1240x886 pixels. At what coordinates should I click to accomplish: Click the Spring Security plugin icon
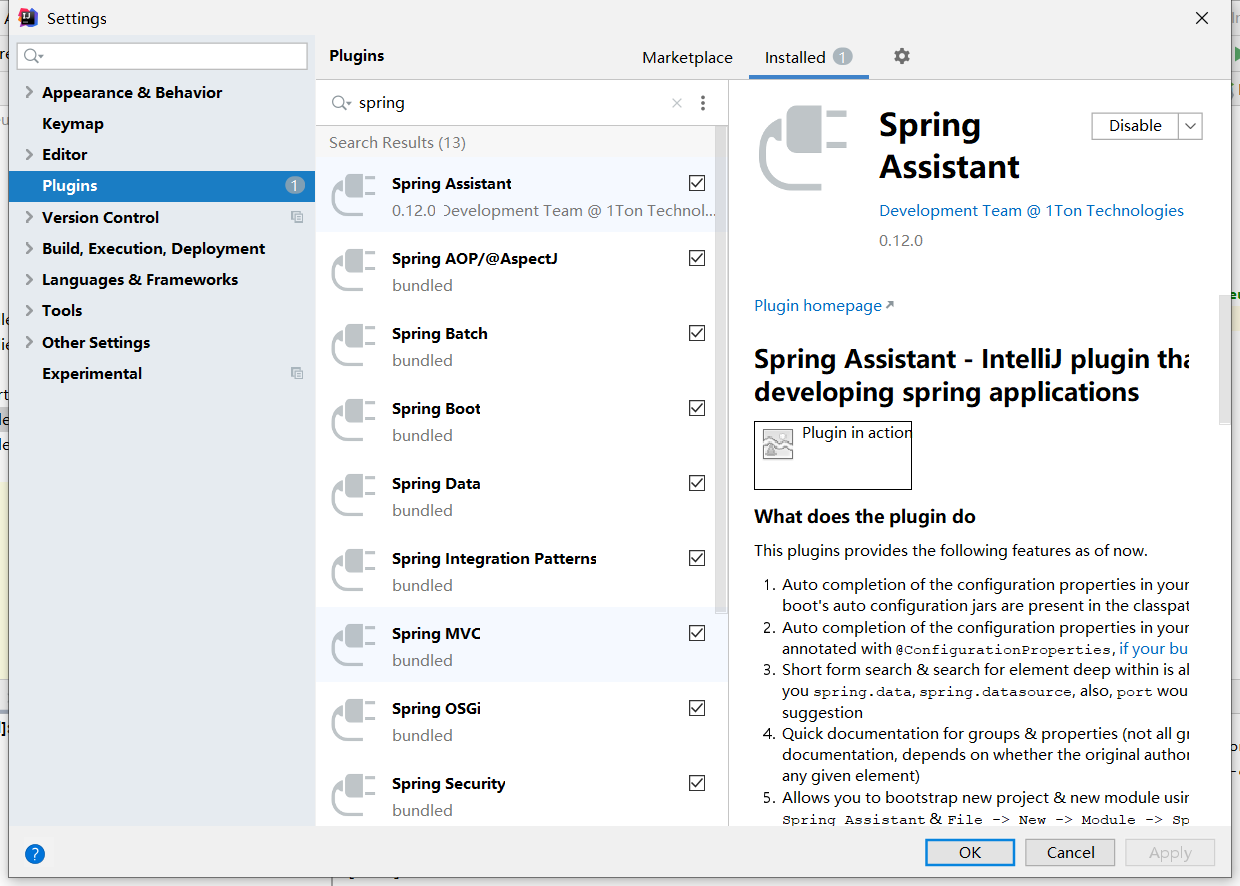point(353,795)
